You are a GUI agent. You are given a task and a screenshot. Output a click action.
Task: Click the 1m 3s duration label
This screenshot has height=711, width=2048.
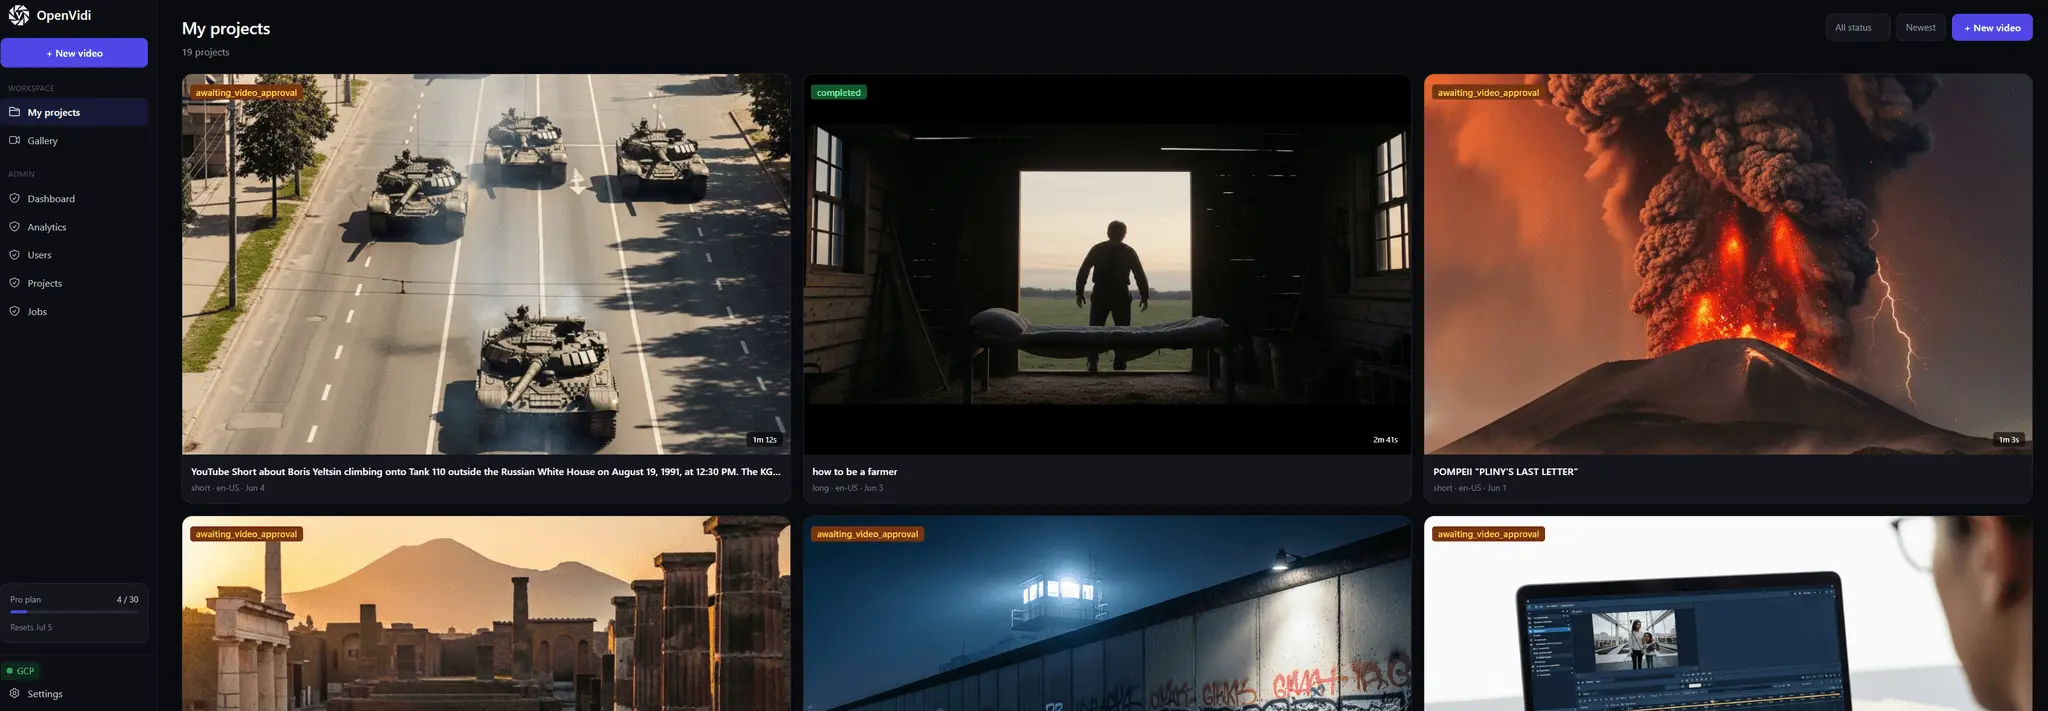[x=2008, y=440]
